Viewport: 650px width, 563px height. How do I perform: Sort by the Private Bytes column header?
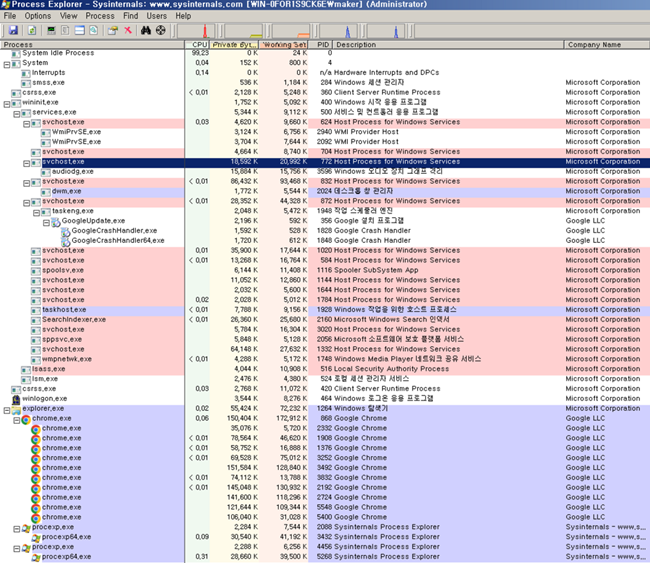pos(234,44)
